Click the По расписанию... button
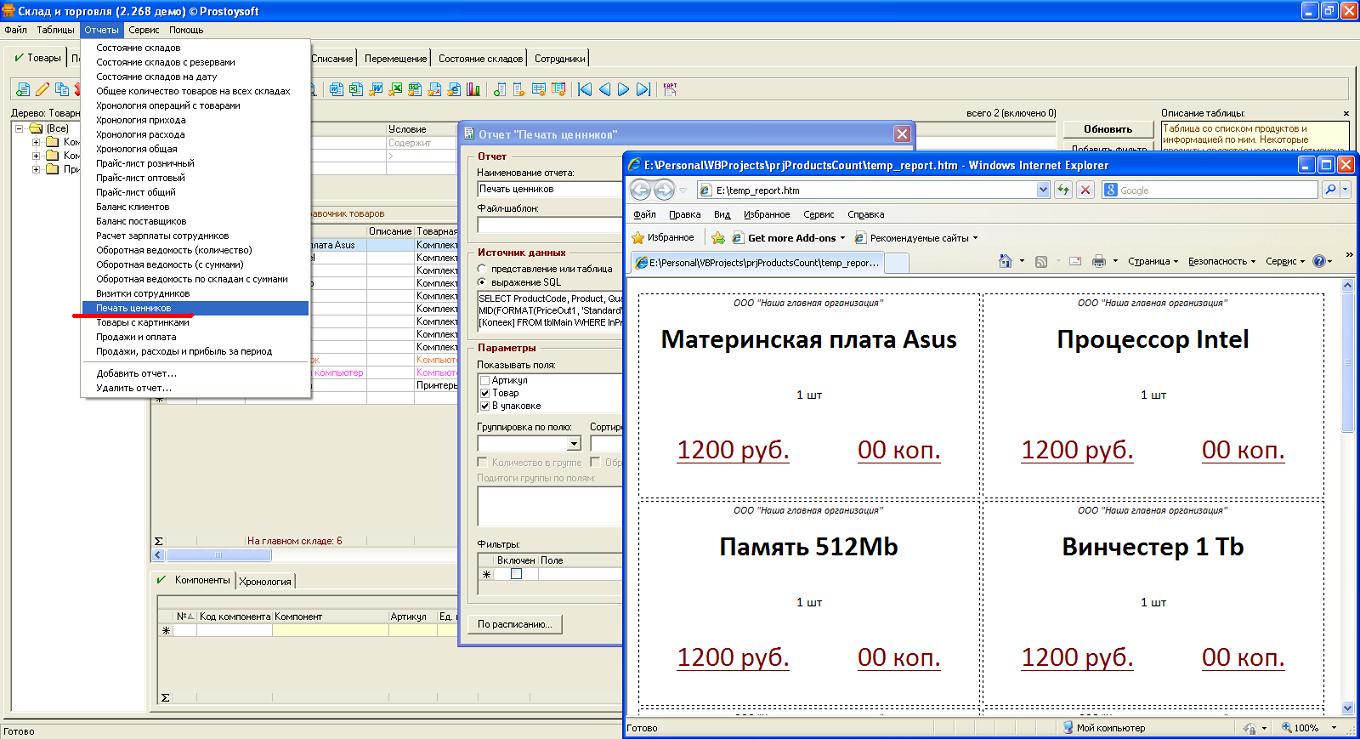The height and width of the screenshot is (739, 1360). click(x=515, y=624)
